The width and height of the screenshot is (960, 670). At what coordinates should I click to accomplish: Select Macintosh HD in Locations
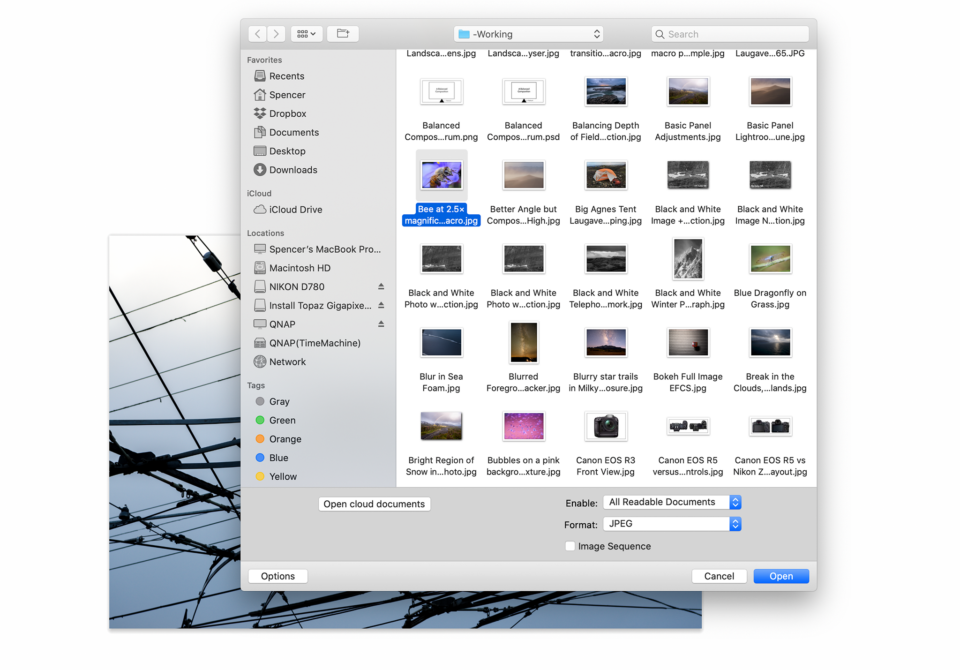click(x=299, y=268)
